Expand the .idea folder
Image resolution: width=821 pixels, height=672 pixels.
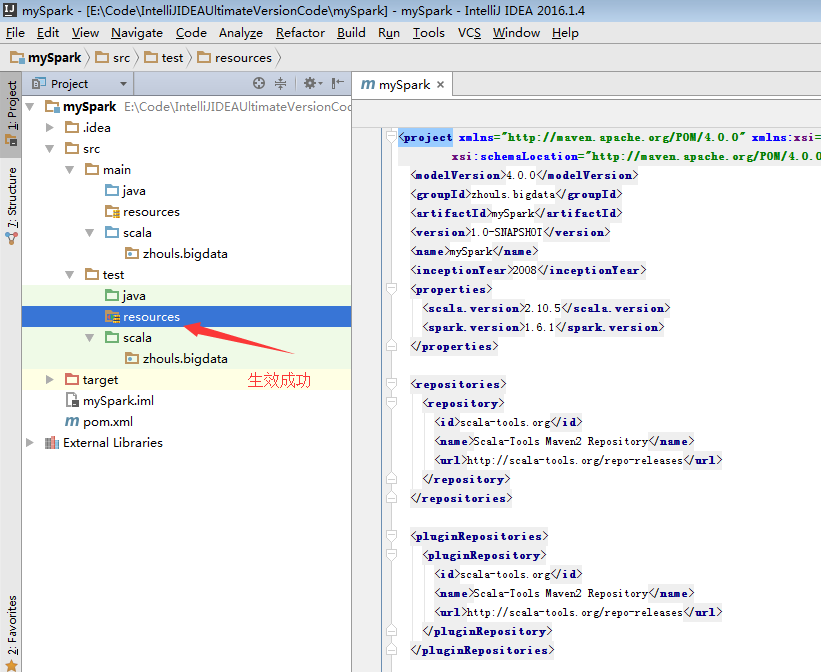point(50,128)
